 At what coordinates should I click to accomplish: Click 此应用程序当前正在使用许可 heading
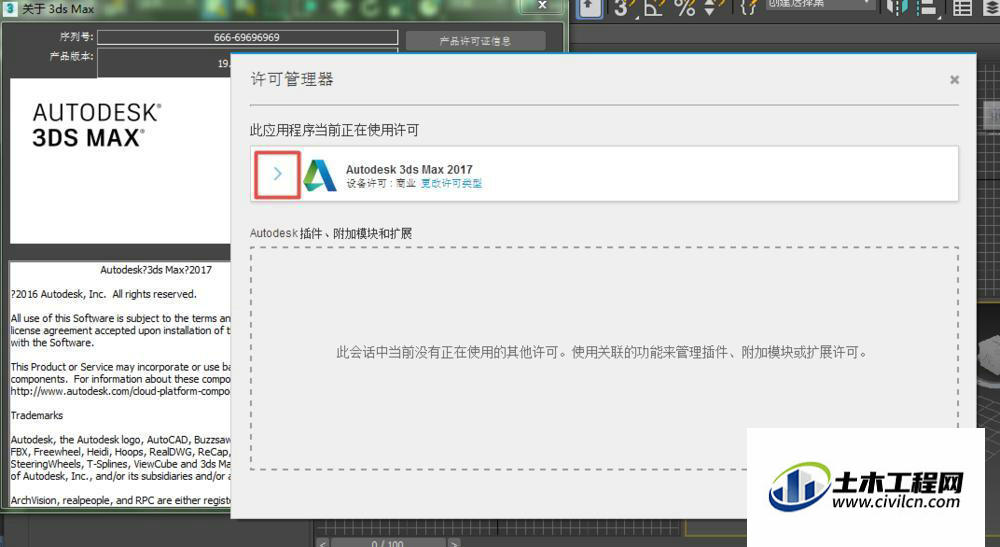click(334, 131)
